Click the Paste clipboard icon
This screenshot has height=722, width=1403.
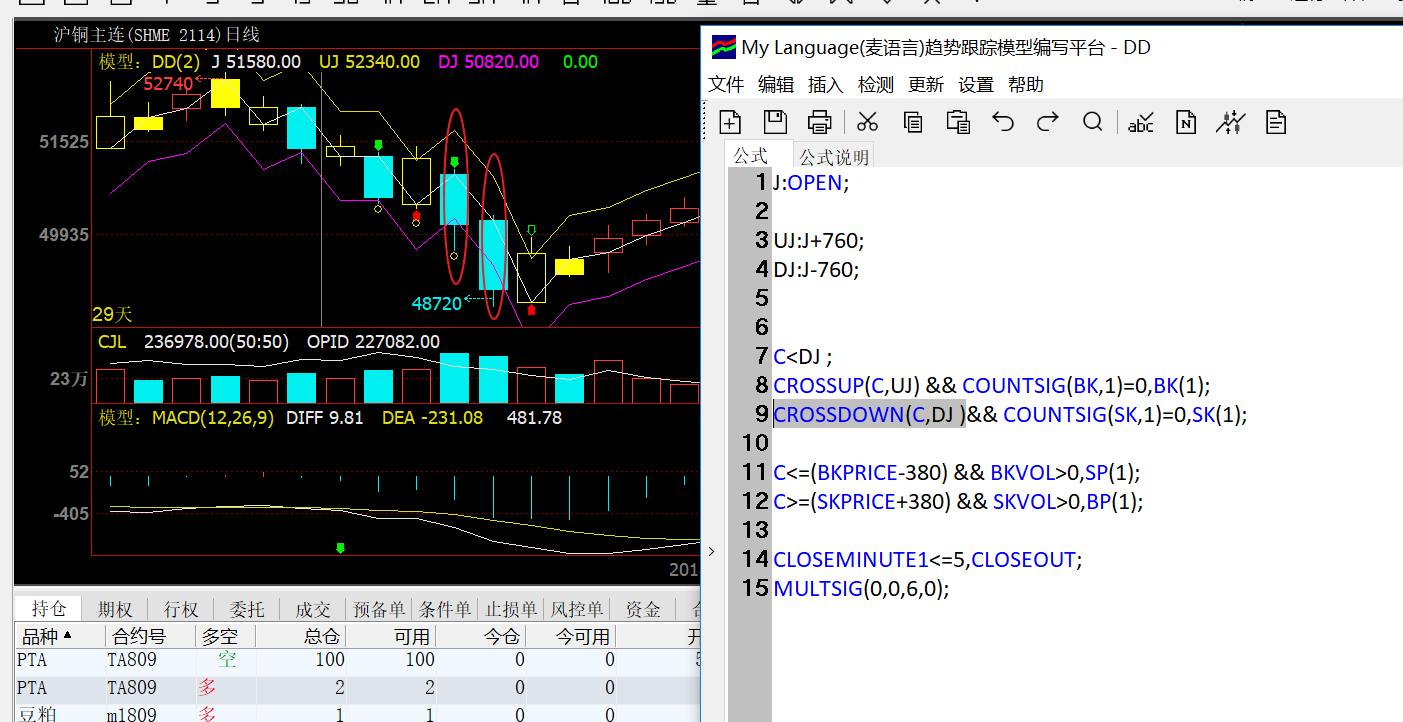coord(958,122)
